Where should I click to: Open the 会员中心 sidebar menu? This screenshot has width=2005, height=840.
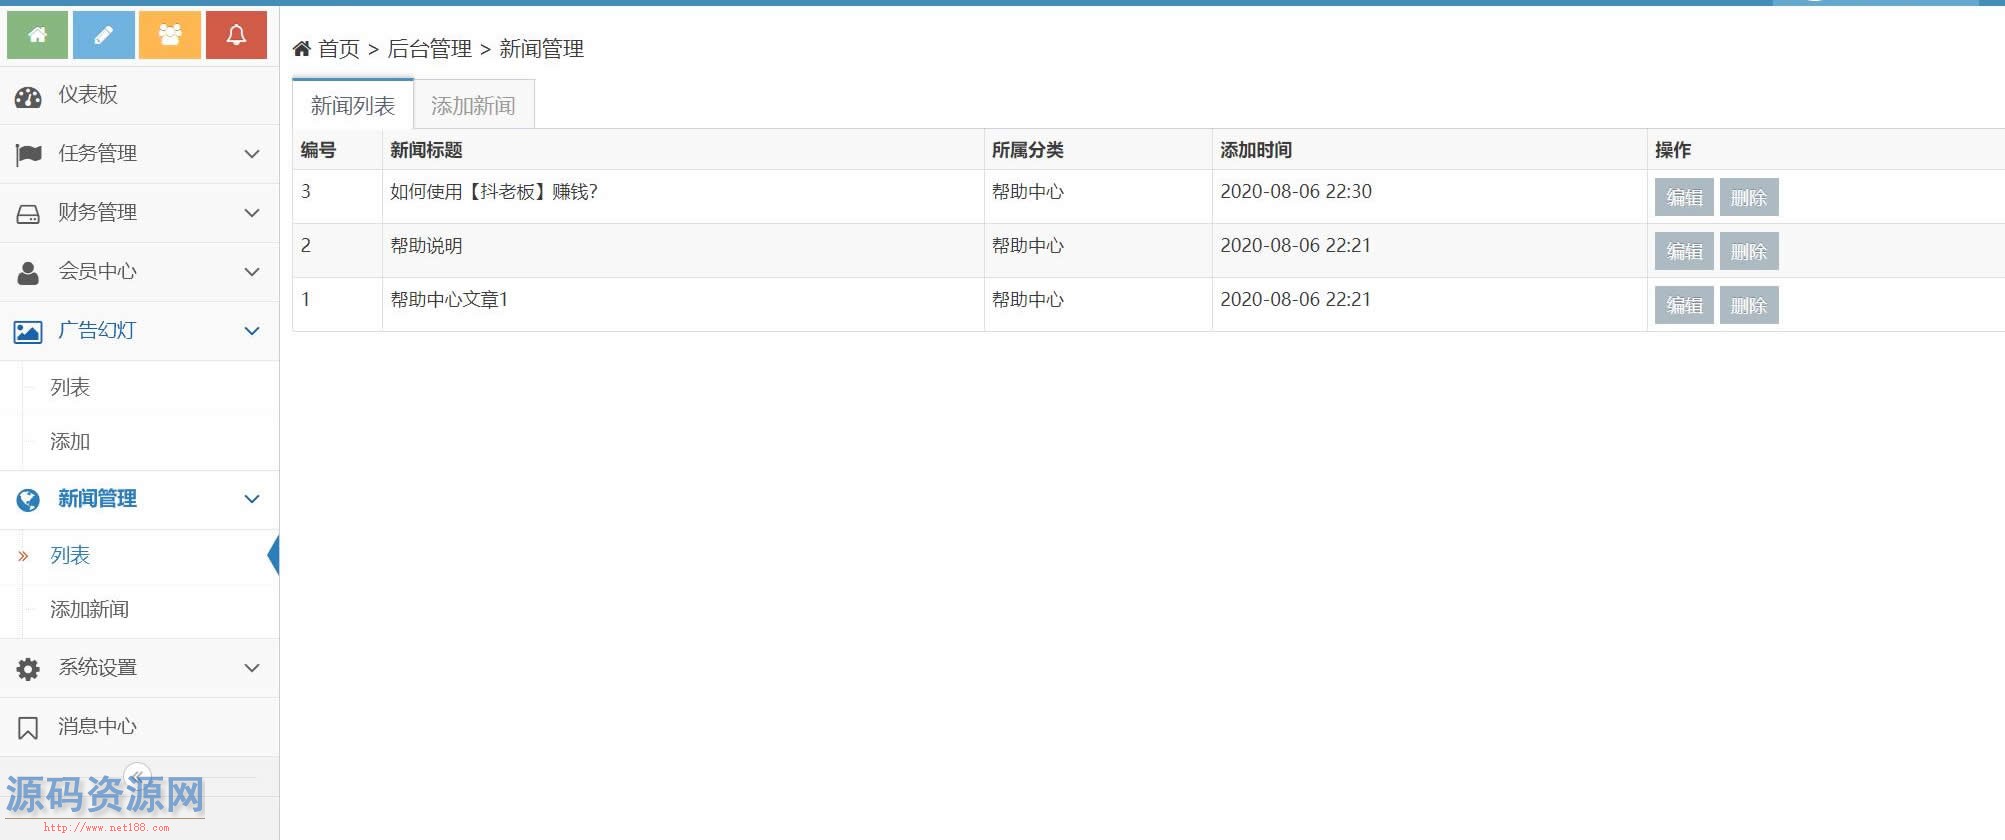139,272
